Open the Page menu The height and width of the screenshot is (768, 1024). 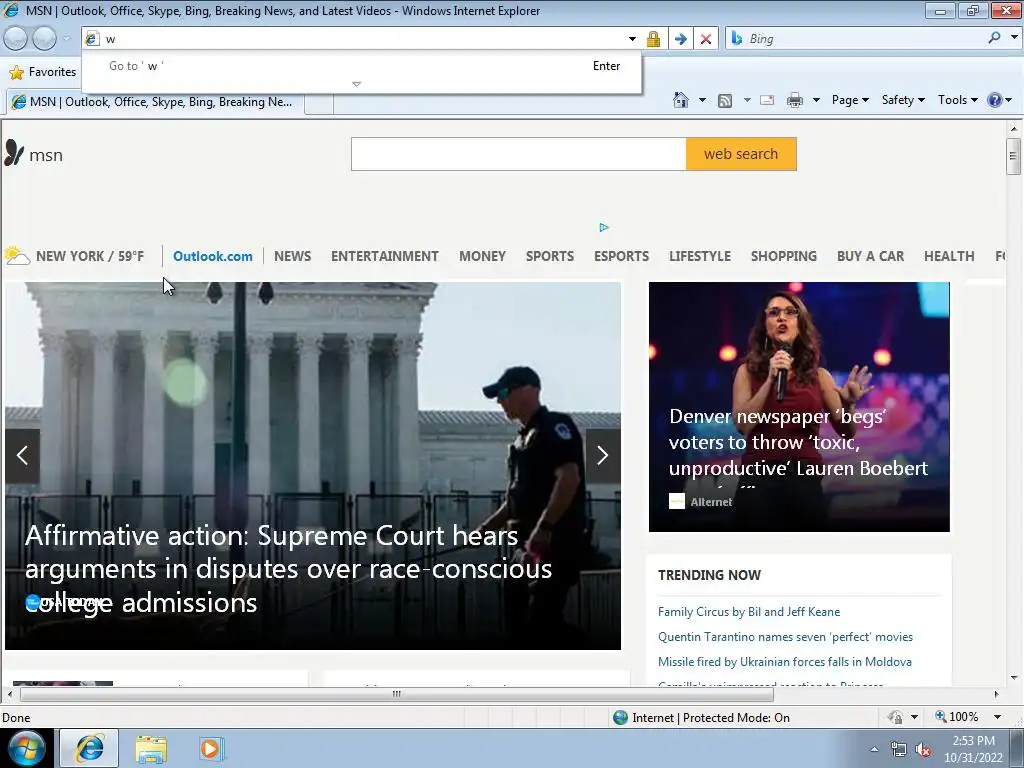(x=850, y=100)
